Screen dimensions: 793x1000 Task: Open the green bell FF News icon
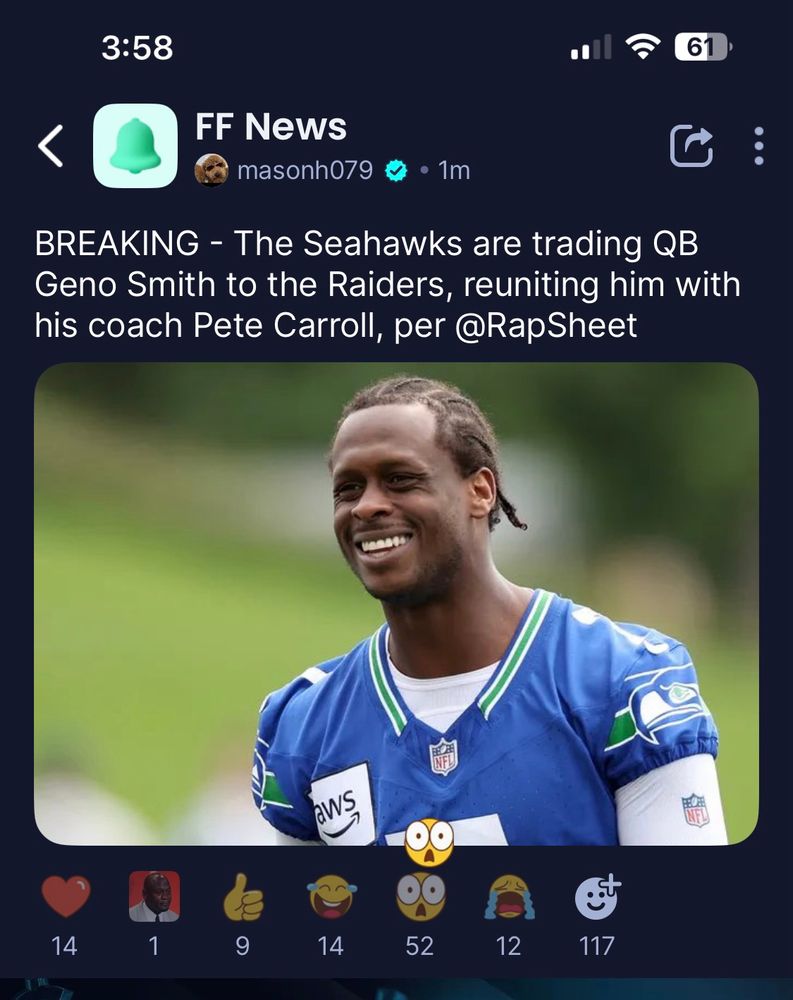tap(135, 145)
